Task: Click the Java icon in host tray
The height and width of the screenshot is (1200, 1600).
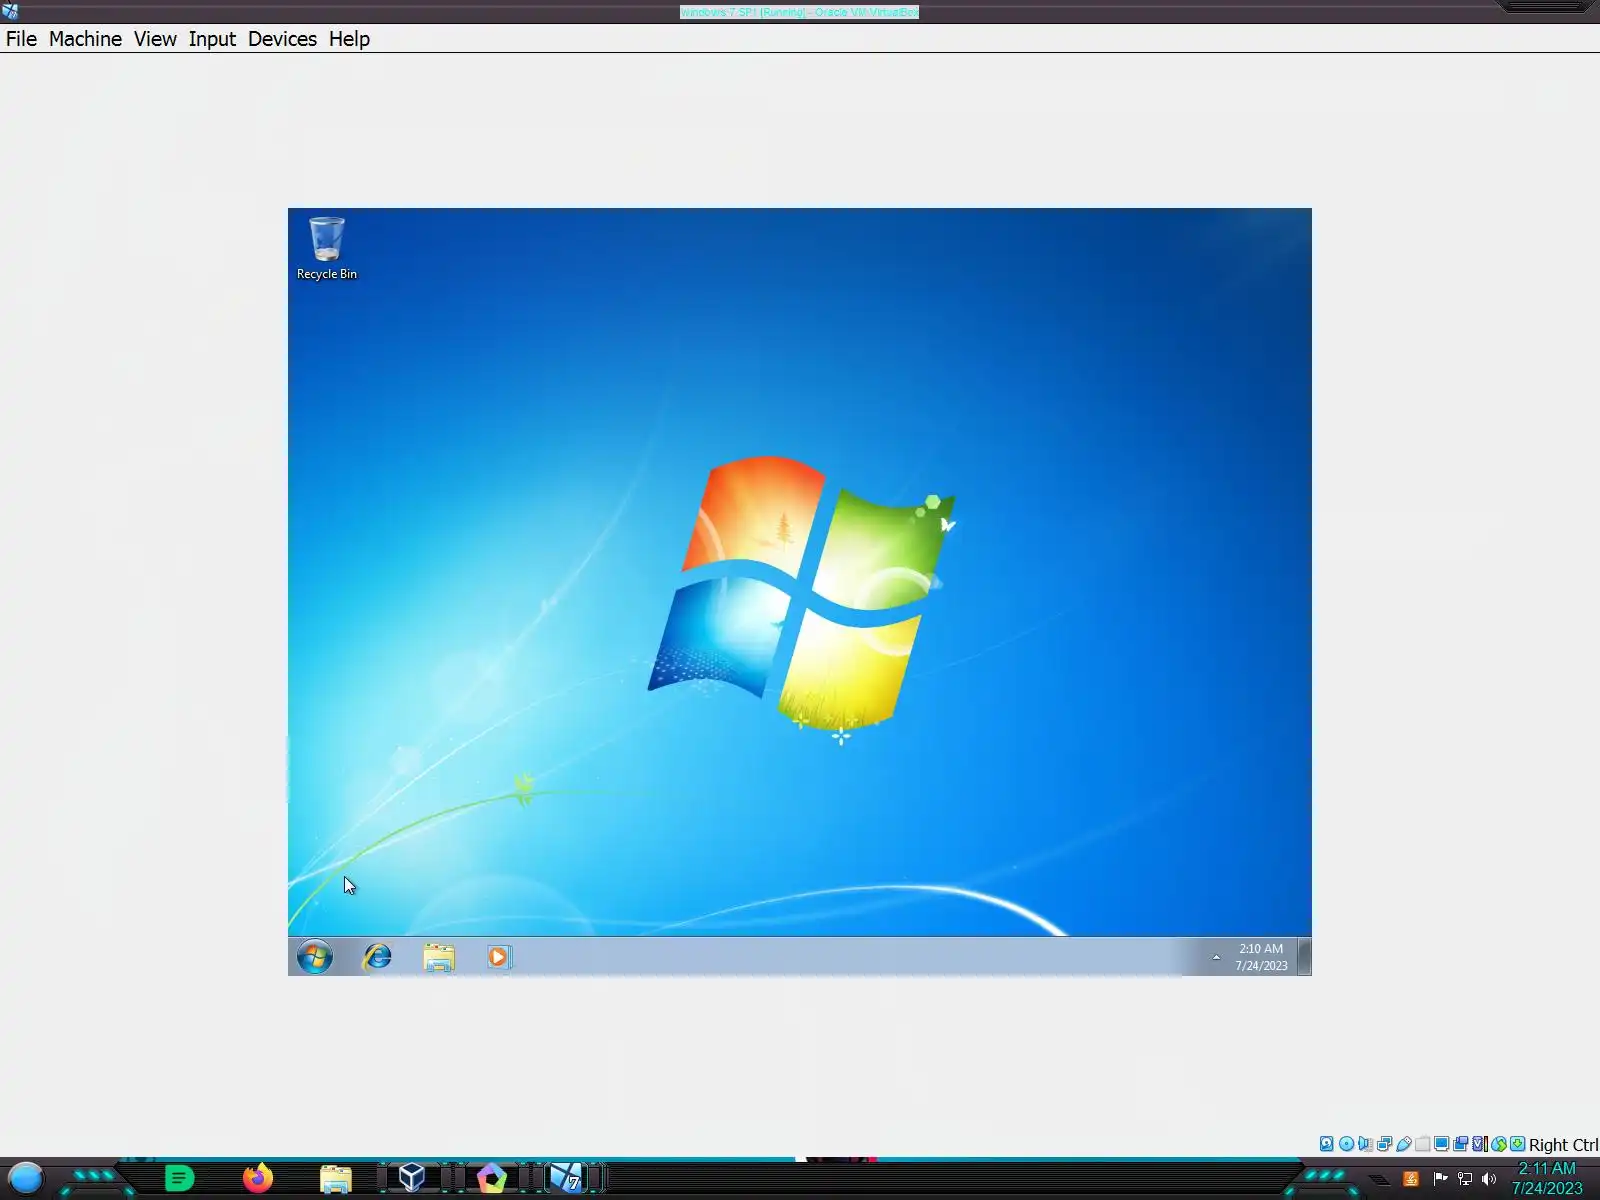Action: click(1411, 1179)
